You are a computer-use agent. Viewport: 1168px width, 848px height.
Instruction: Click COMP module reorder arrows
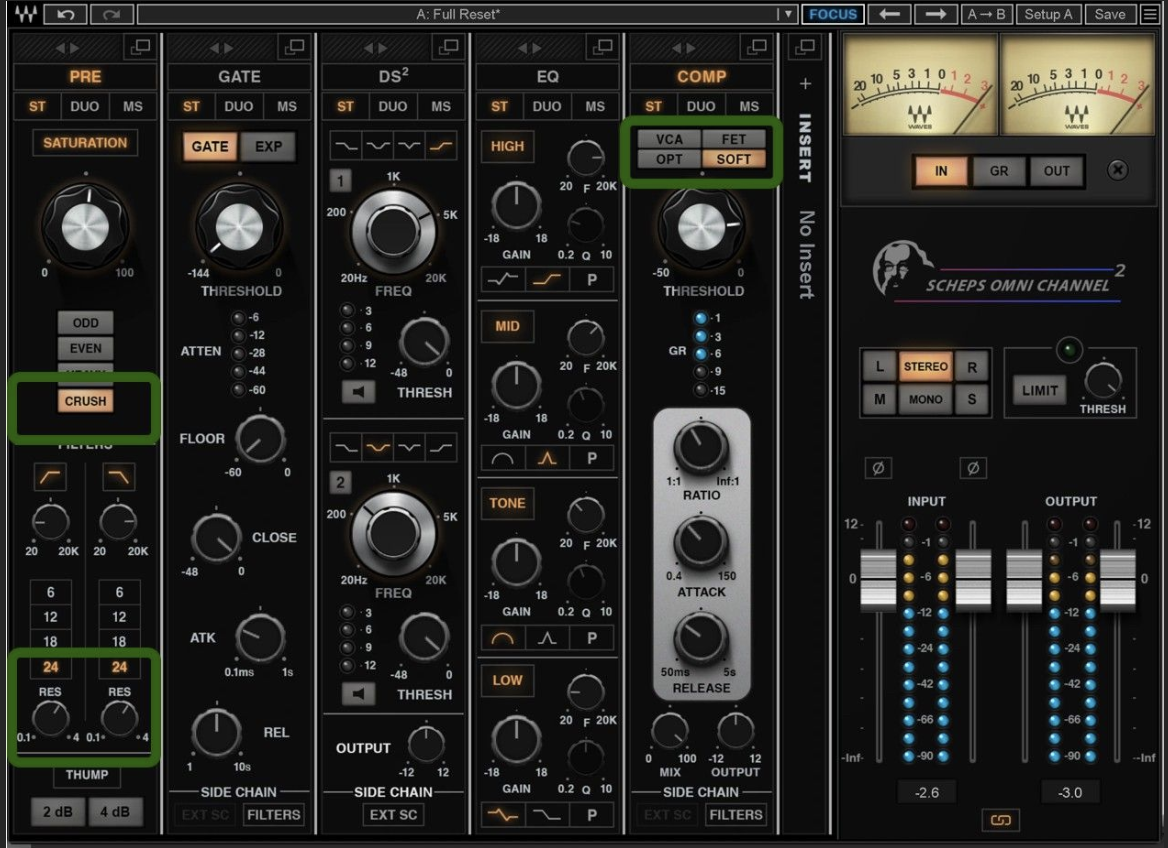tap(684, 48)
